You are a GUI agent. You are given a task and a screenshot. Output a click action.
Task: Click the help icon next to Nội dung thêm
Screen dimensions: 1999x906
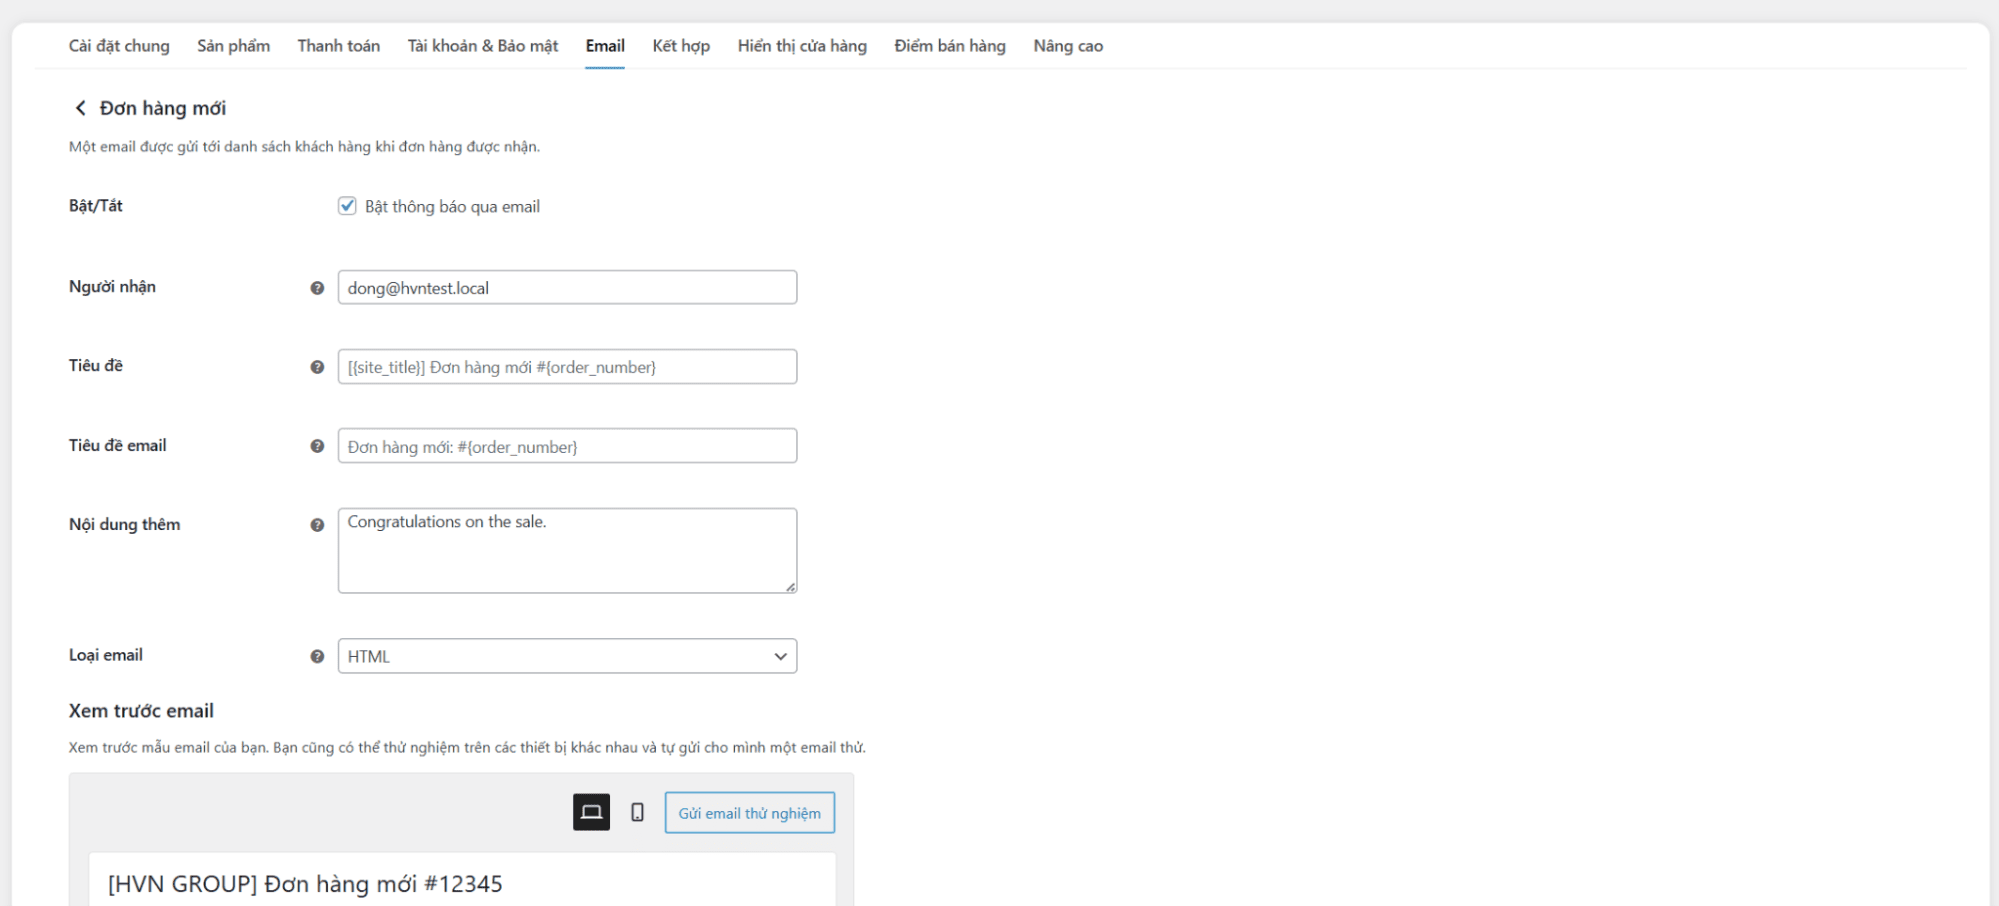[317, 524]
